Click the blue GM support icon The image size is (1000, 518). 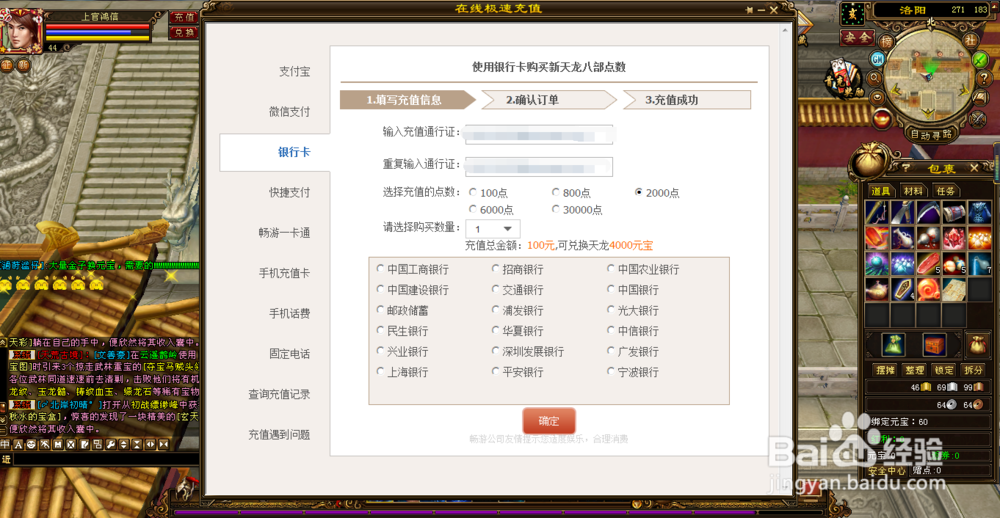(878, 59)
